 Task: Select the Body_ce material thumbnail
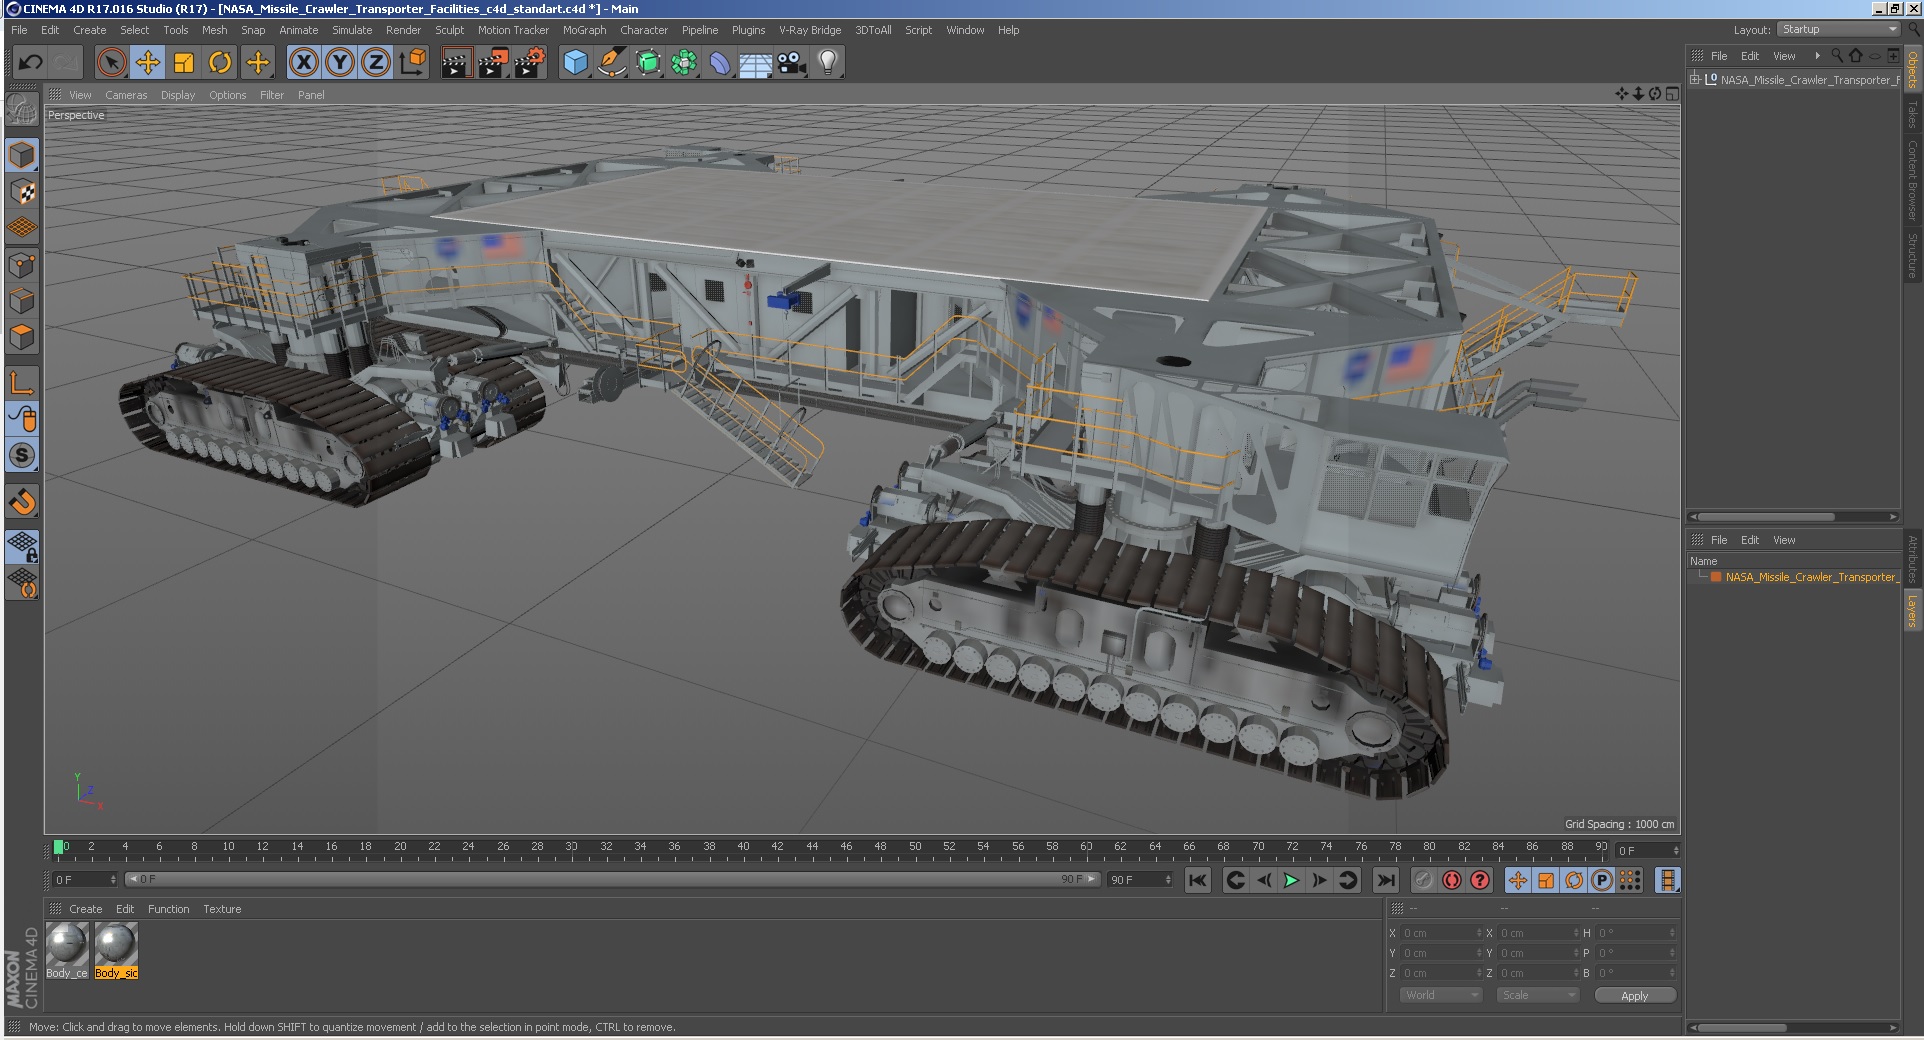[67, 950]
